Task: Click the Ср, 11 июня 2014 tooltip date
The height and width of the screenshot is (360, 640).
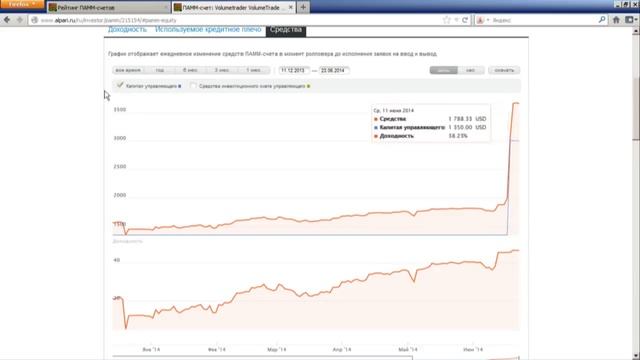Action: pos(393,111)
